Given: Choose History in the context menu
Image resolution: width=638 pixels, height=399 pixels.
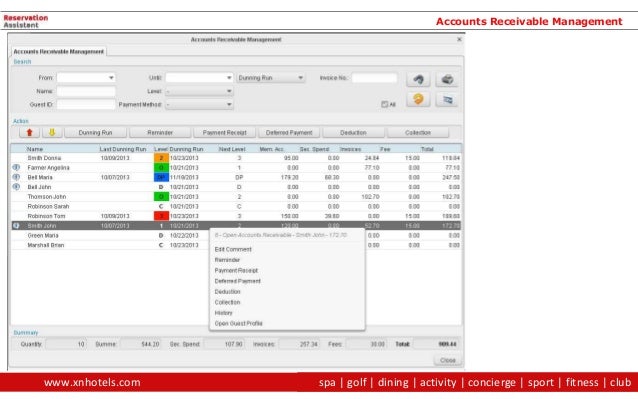Looking at the screenshot, I should [223, 313].
